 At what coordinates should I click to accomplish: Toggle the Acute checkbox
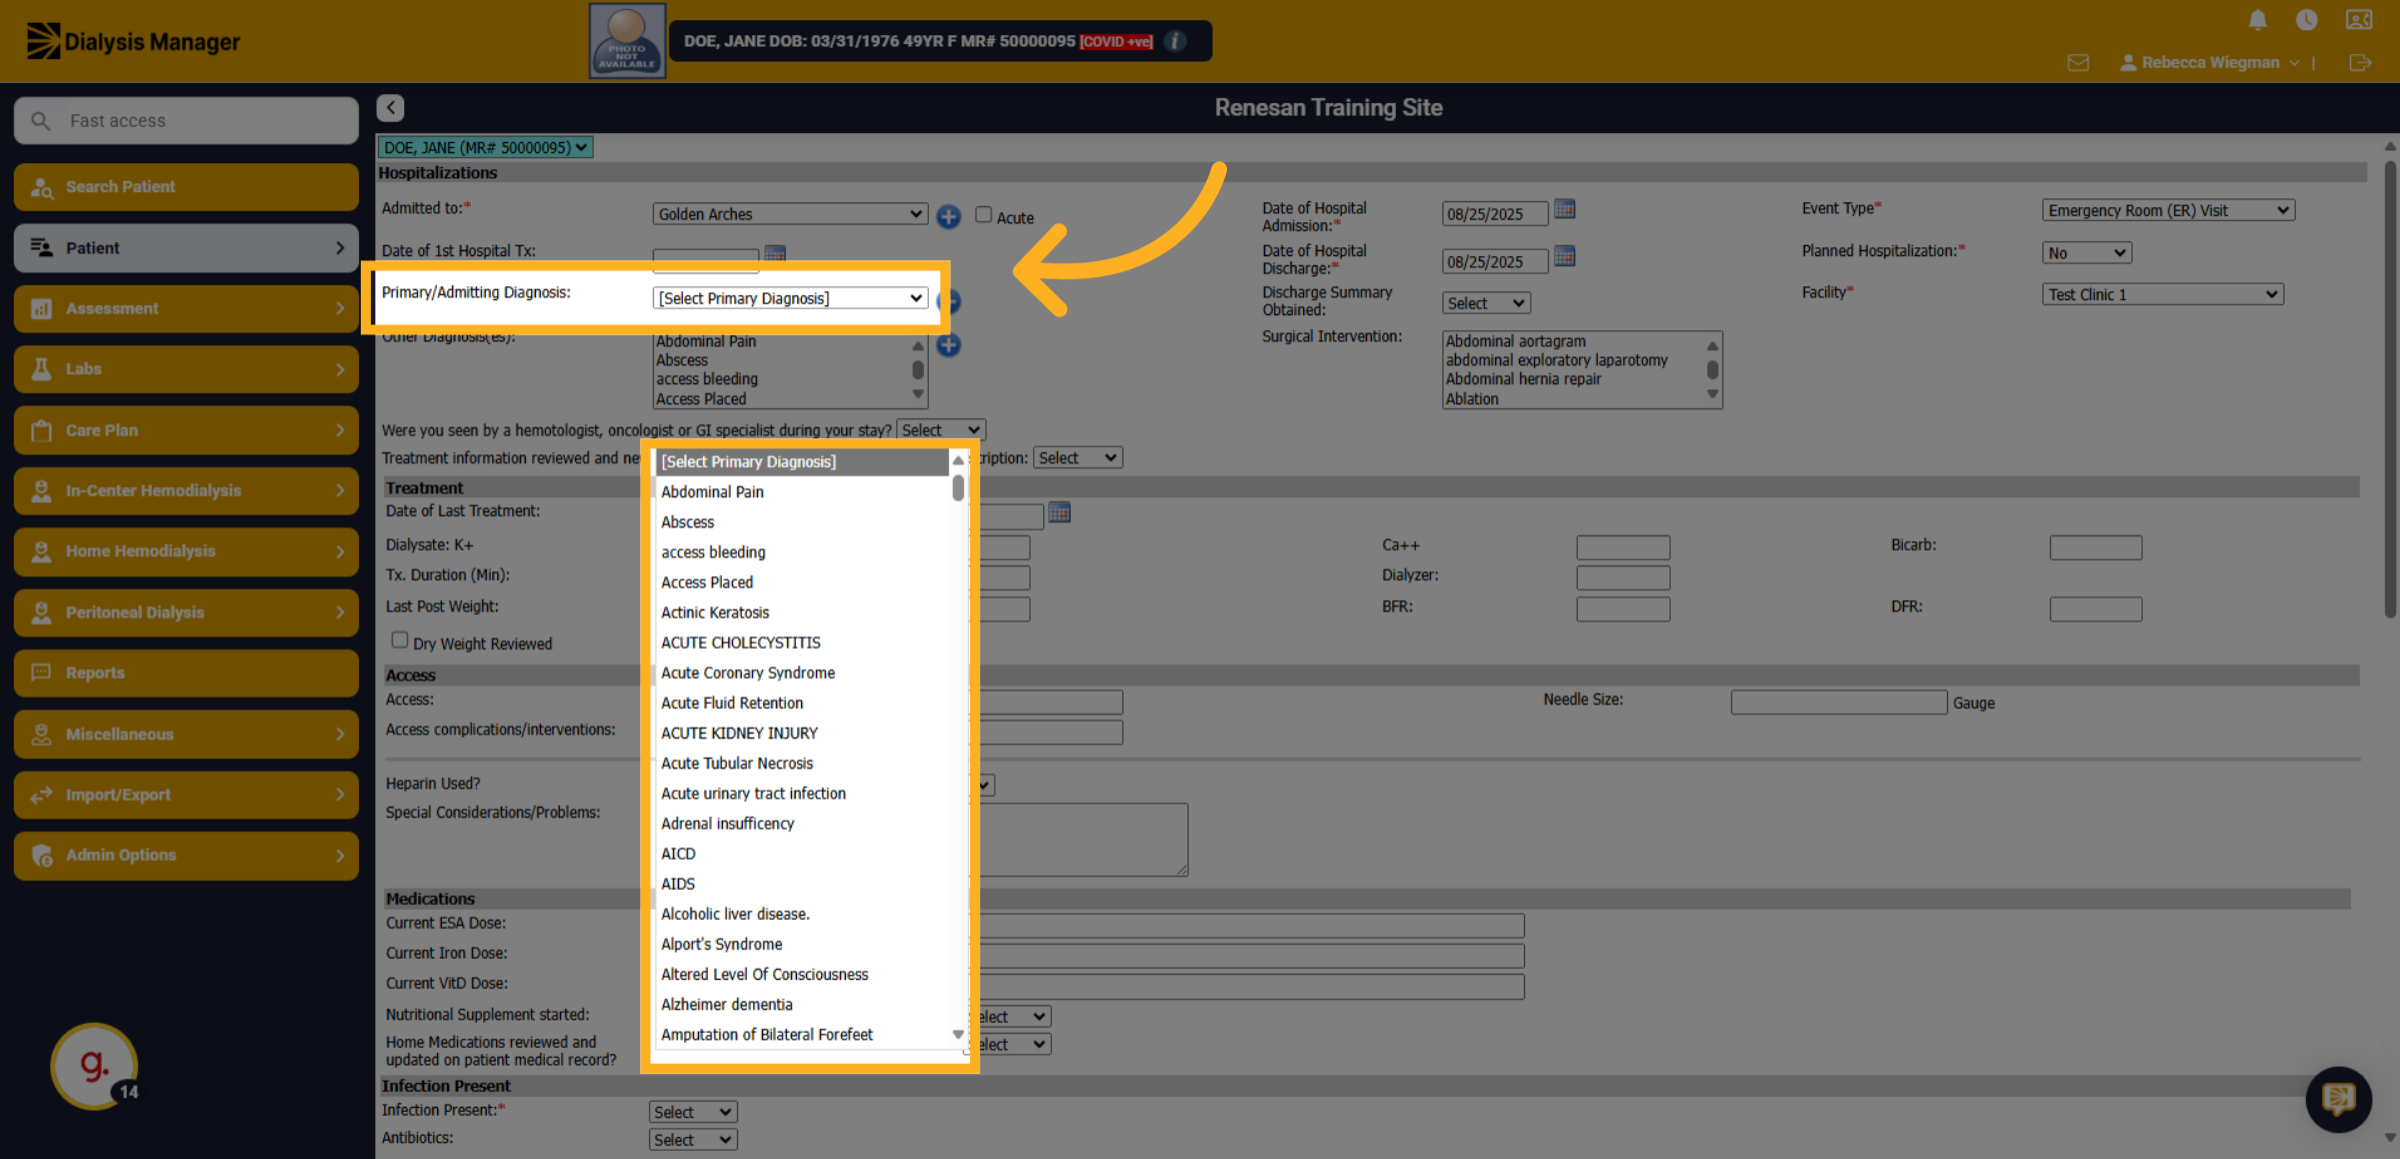tap(984, 215)
